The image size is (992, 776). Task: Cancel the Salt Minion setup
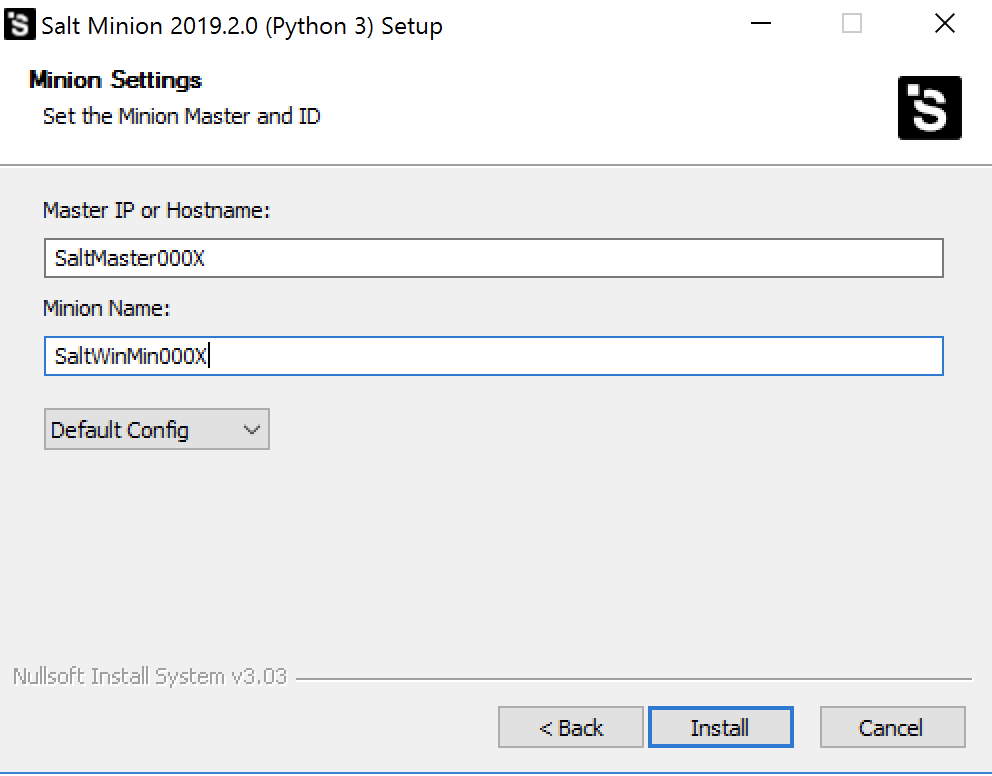(892, 727)
